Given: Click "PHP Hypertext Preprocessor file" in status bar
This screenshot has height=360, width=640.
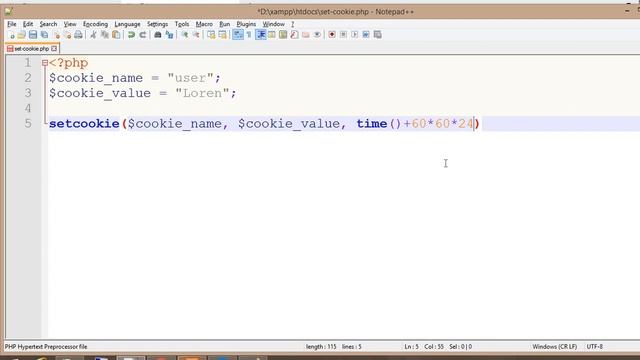Looking at the screenshot, I should point(46,347).
